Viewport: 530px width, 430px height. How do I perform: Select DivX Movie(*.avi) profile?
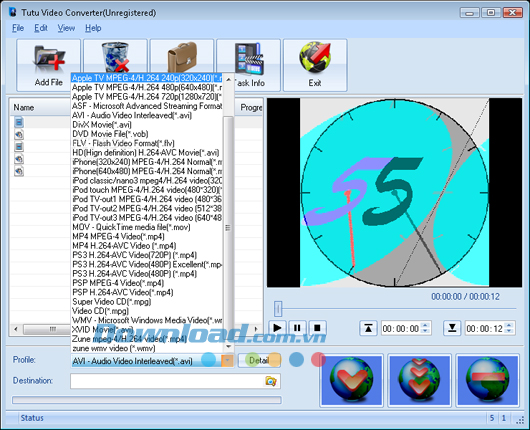[x=147, y=125]
